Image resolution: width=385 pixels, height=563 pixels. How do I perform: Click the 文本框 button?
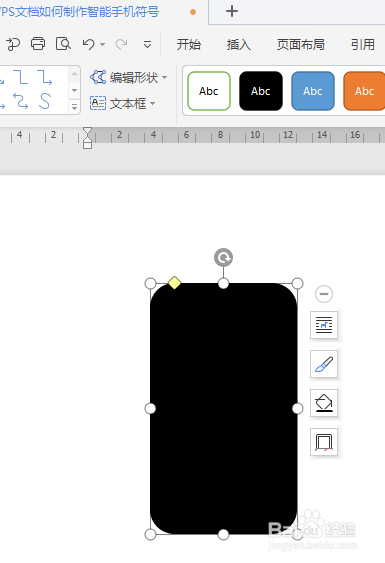point(118,103)
